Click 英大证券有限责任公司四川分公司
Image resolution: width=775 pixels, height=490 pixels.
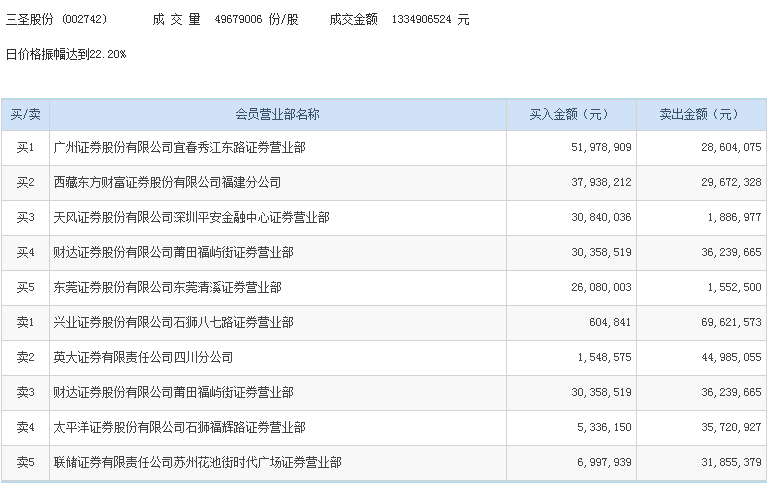click(x=143, y=357)
